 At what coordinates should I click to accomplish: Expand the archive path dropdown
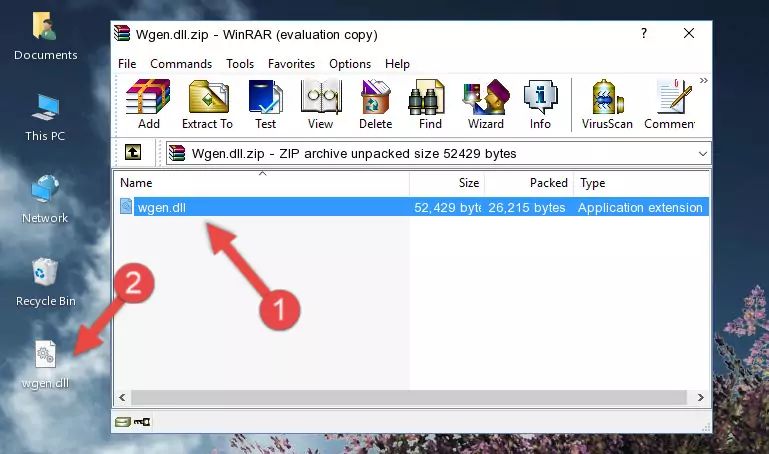(x=702, y=153)
